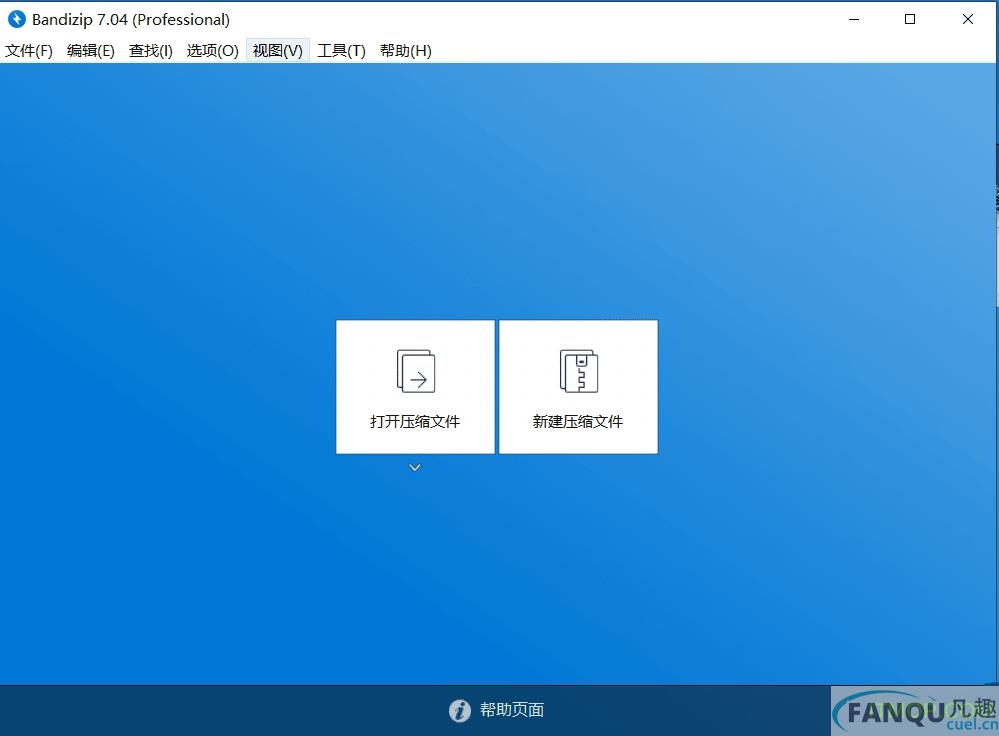The width and height of the screenshot is (999, 736).
Task: Open the 选项(O) menu
Action: [x=212, y=51]
